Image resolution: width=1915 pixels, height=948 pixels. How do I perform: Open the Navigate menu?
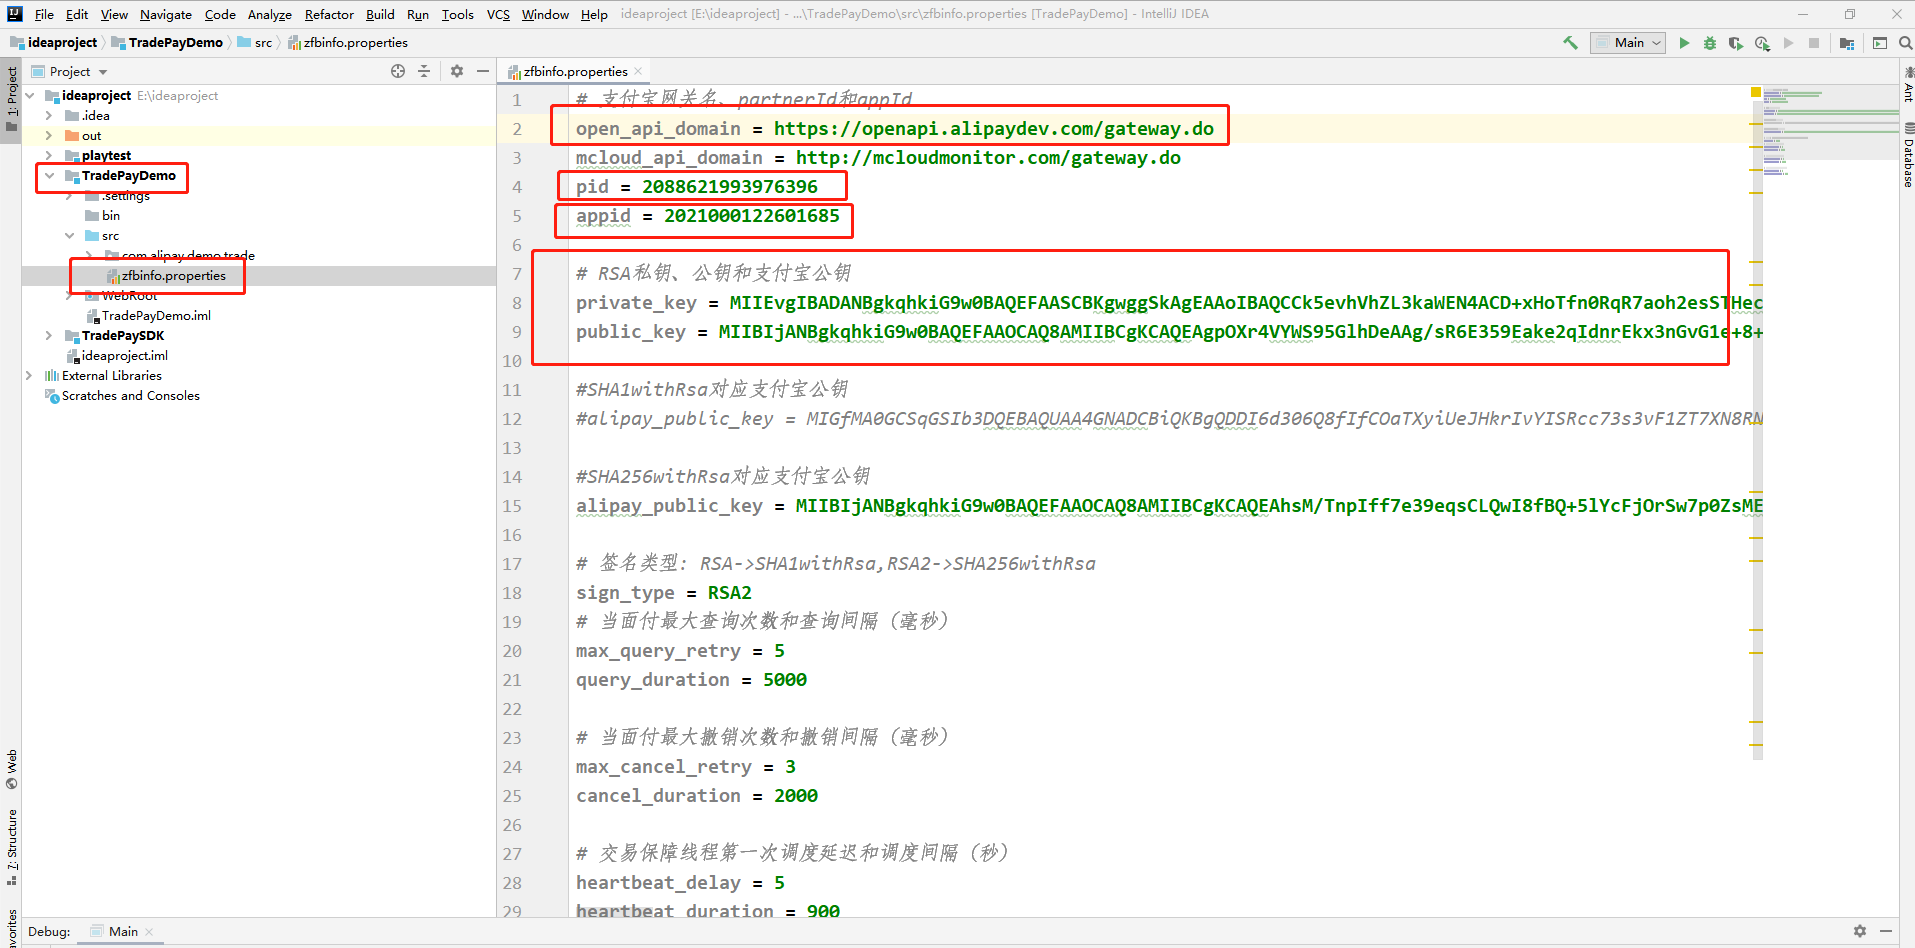[x=165, y=14]
